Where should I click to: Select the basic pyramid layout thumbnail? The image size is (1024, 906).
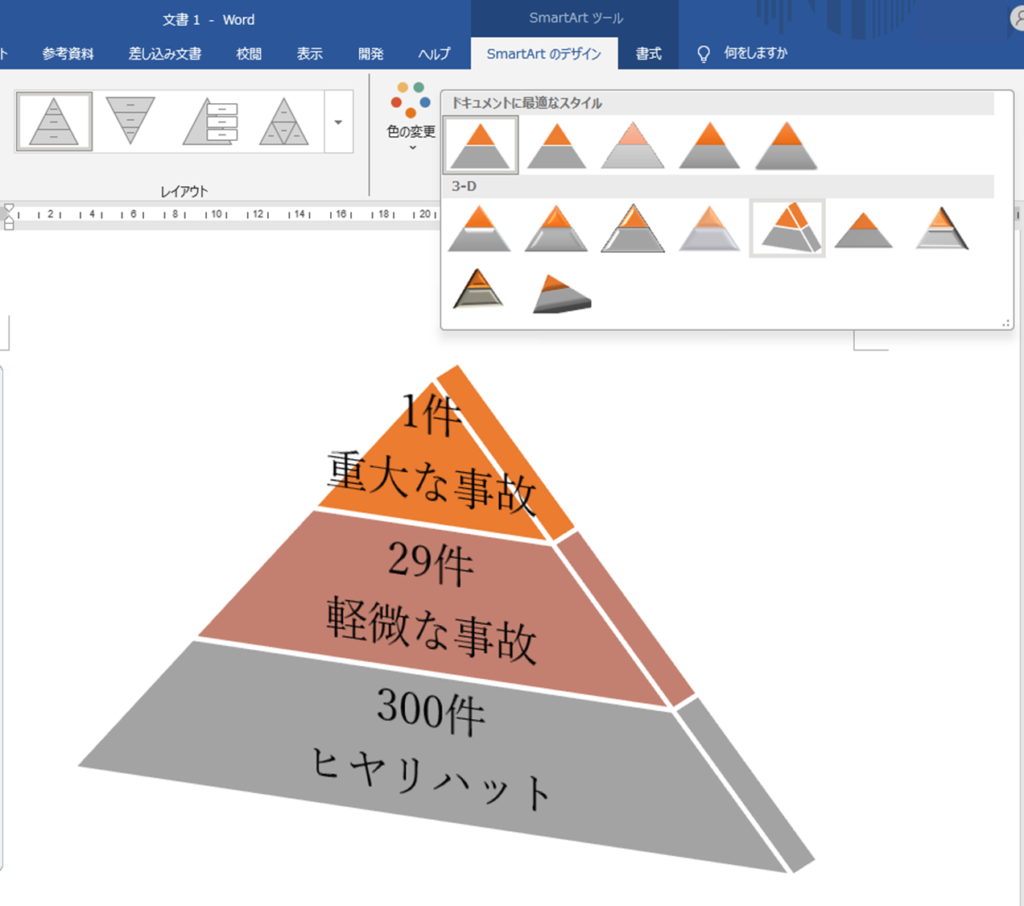tap(53, 122)
